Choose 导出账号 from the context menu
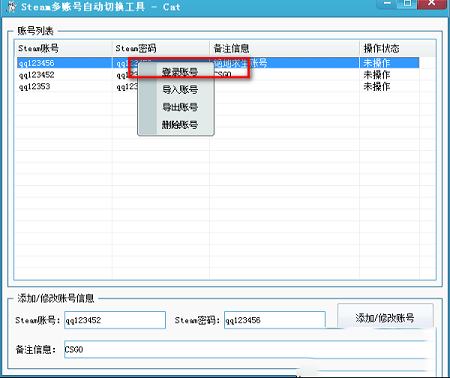This screenshot has width=450, height=378. click(180, 107)
